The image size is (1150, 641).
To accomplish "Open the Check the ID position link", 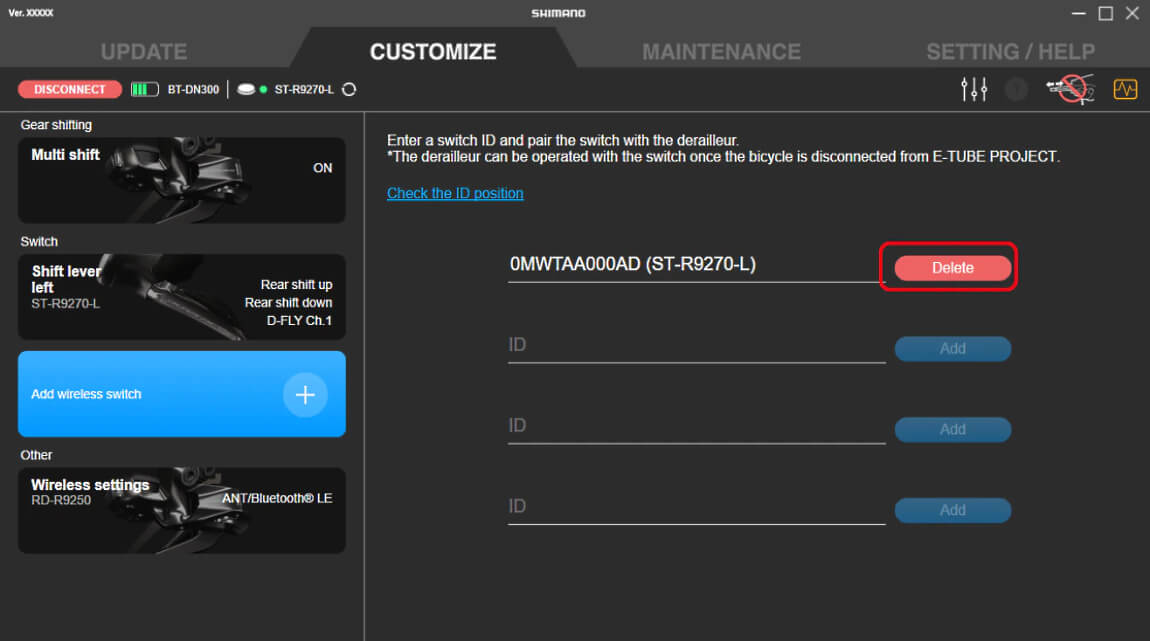I will click(x=455, y=193).
